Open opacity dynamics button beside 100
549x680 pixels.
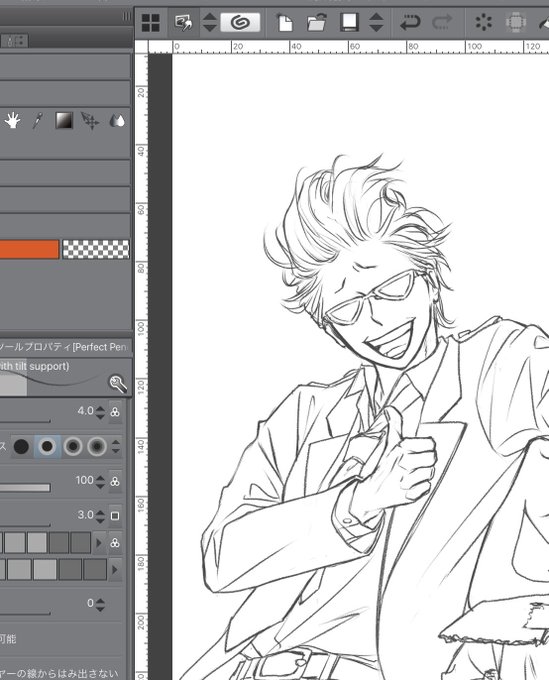pos(115,481)
